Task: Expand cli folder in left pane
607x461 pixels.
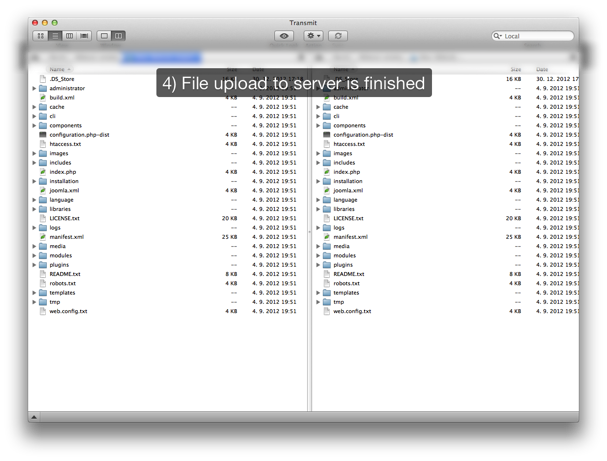Action: coord(34,116)
